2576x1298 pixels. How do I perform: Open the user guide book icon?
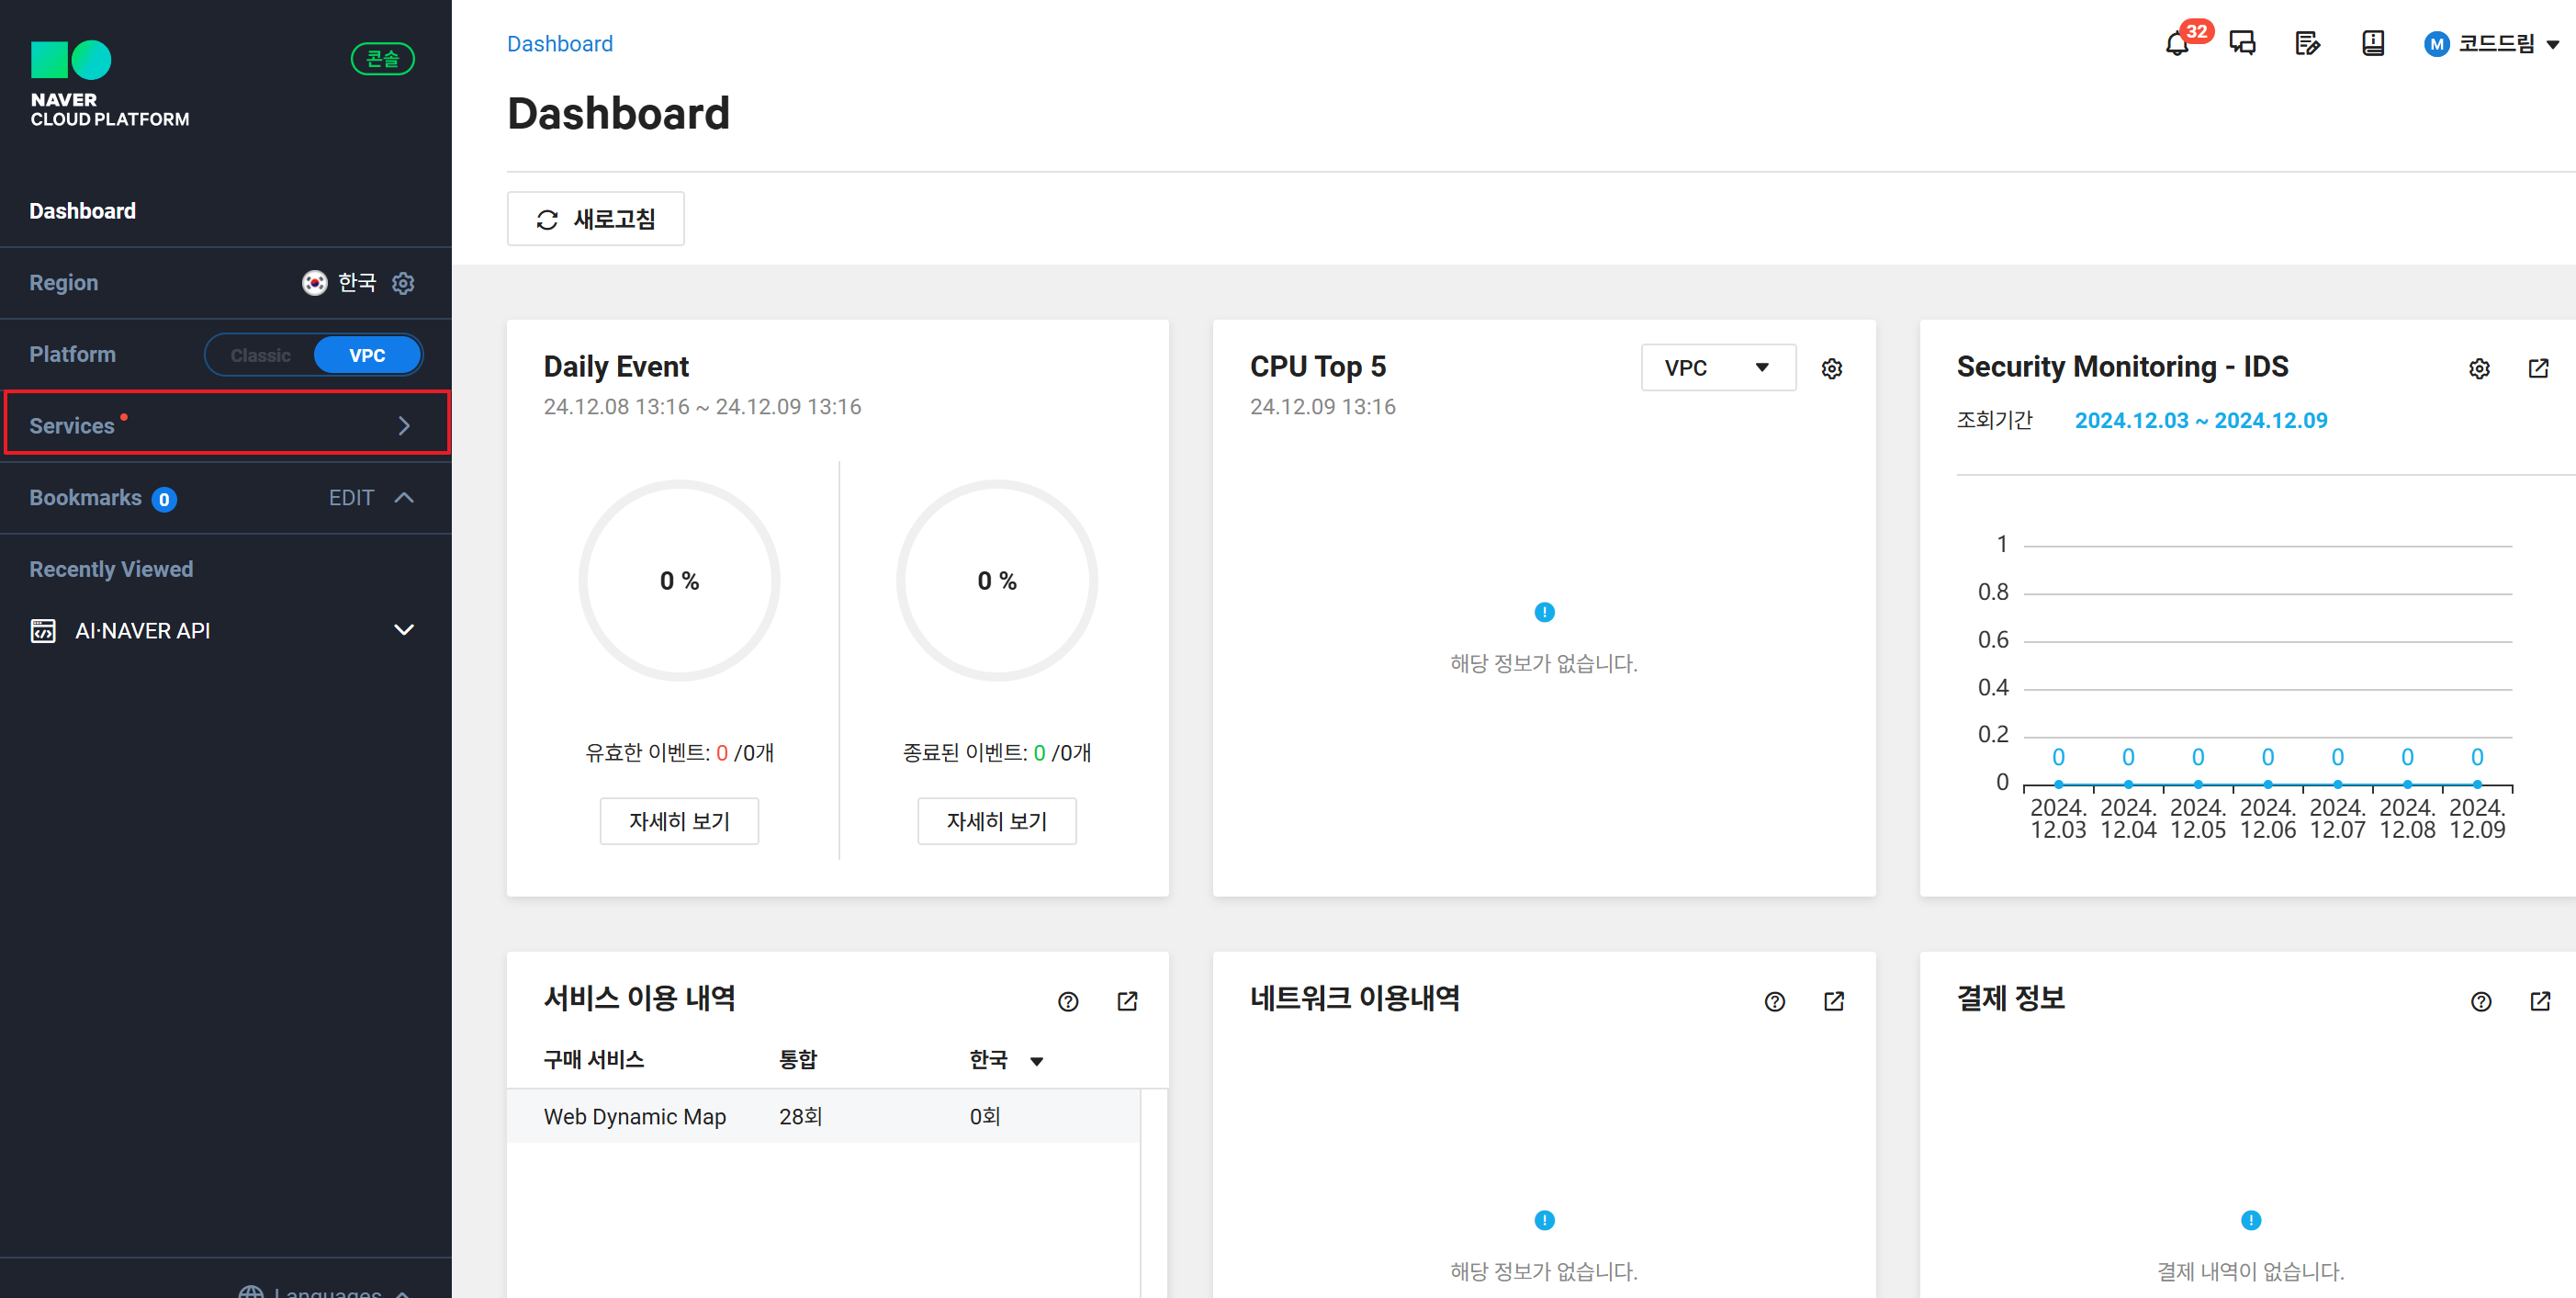pyautogui.click(x=2372, y=44)
